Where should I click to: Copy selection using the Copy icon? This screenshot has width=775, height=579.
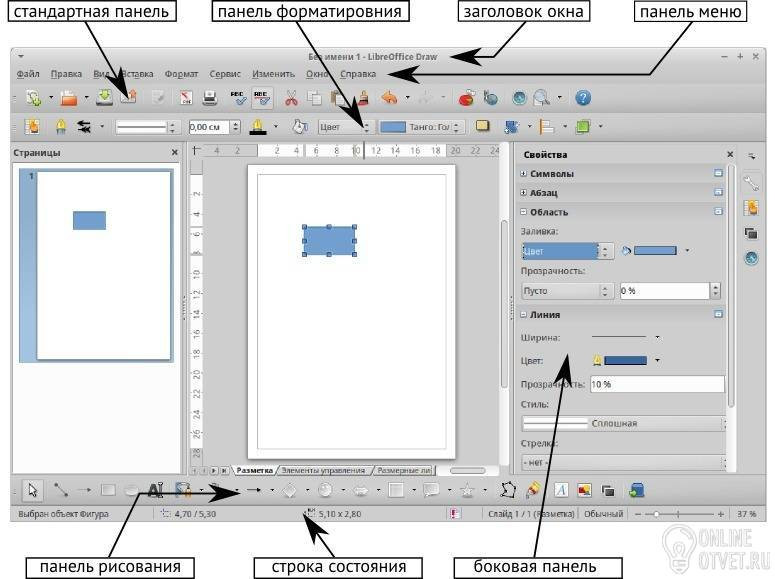pos(314,98)
